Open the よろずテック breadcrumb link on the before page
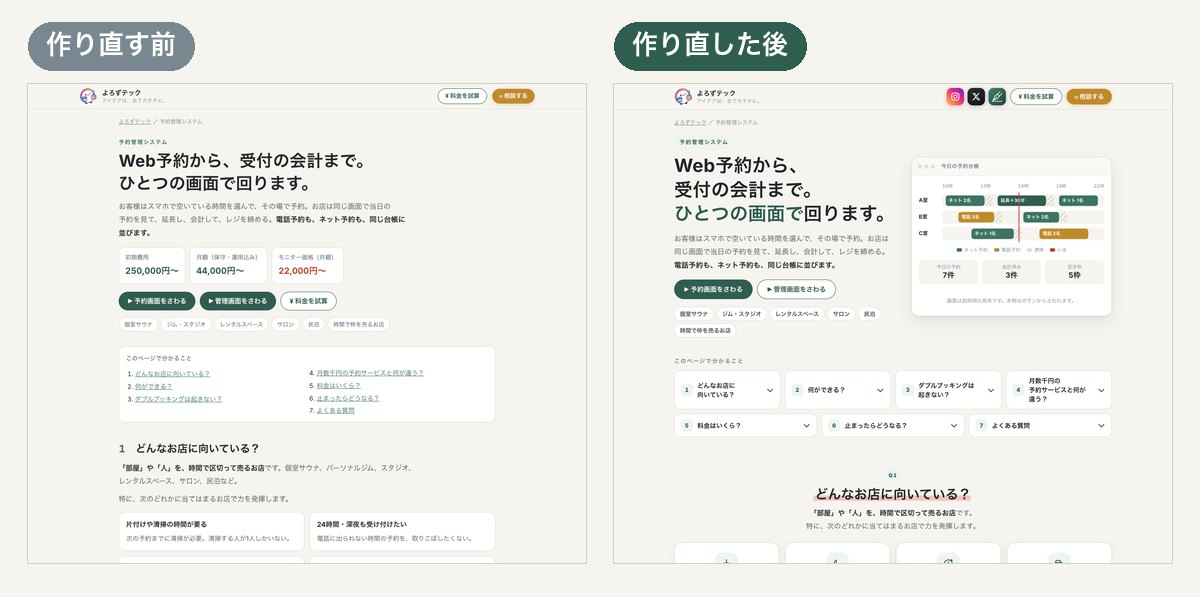Screen dimensions: 1200x597 pos(133,121)
